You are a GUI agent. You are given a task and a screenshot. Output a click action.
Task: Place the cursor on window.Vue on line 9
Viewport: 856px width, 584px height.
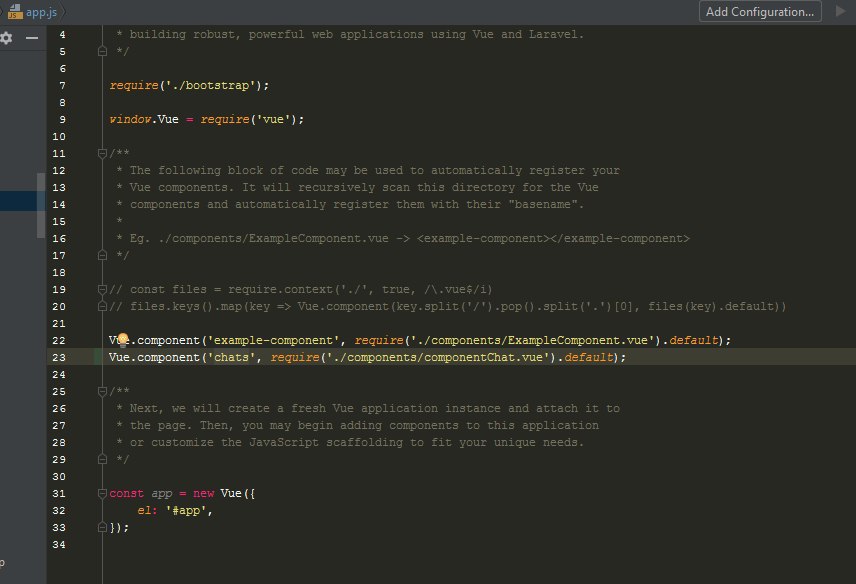click(144, 120)
